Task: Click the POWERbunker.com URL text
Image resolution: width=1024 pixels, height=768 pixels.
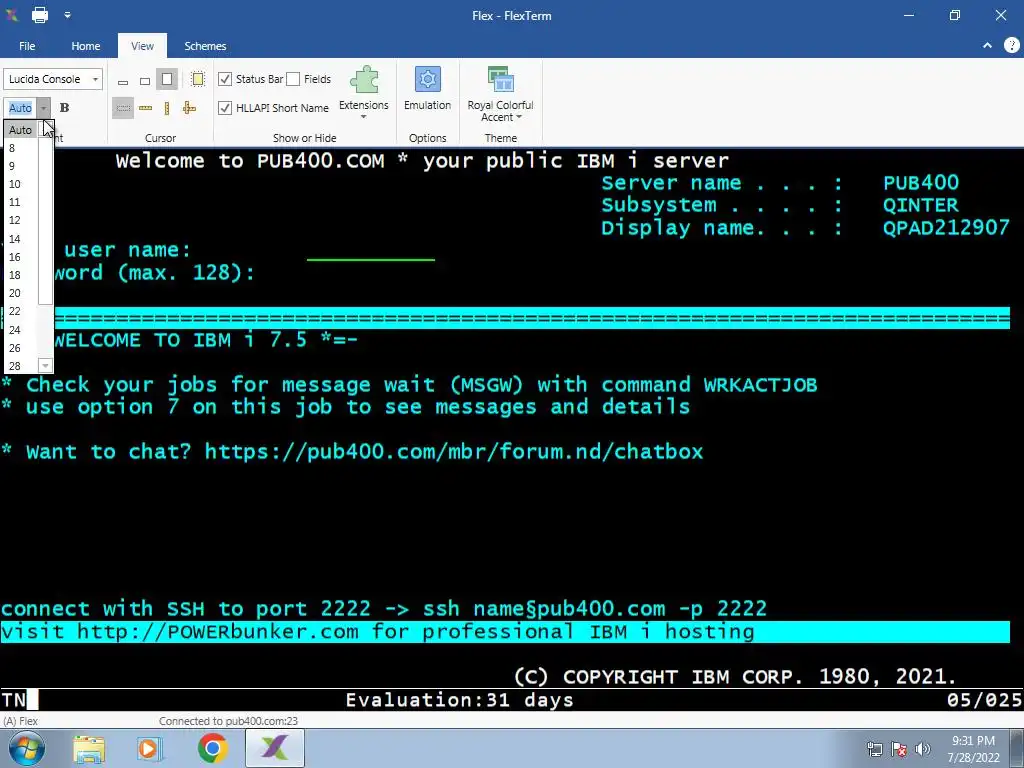Action: point(217,632)
